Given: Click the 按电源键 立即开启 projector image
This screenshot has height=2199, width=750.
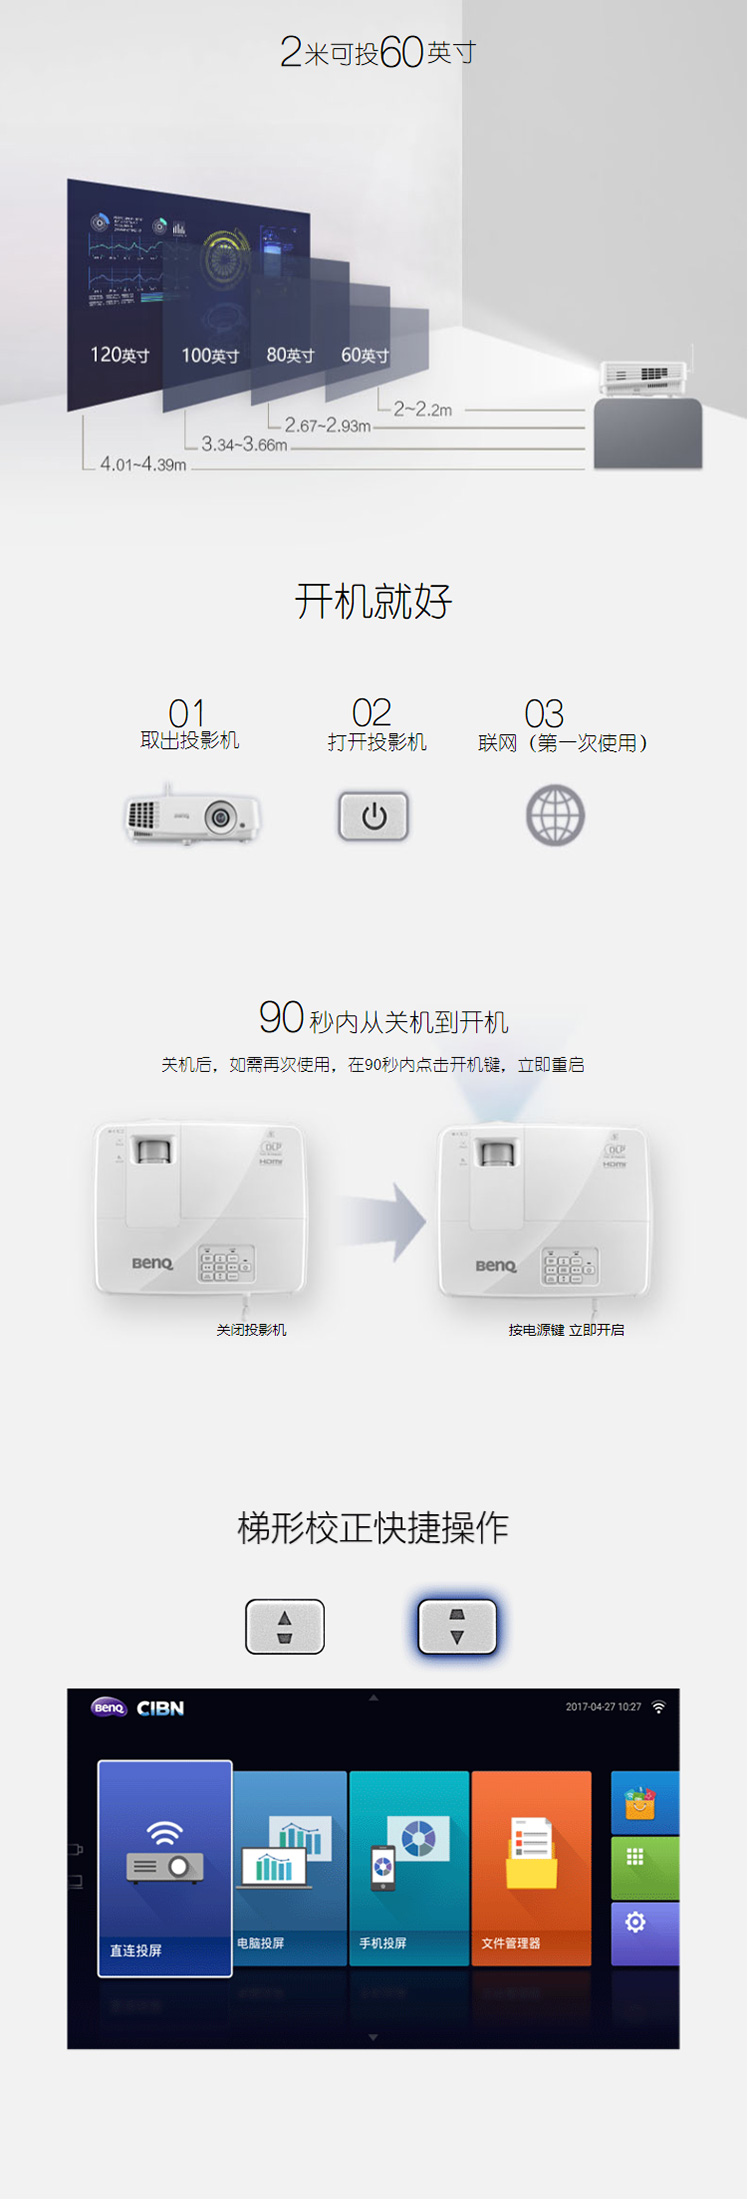Looking at the screenshot, I should (545, 1210).
